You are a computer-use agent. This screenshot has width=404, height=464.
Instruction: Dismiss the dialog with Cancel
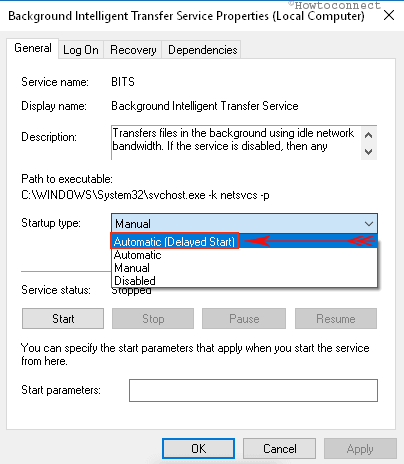click(x=279, y=449)
